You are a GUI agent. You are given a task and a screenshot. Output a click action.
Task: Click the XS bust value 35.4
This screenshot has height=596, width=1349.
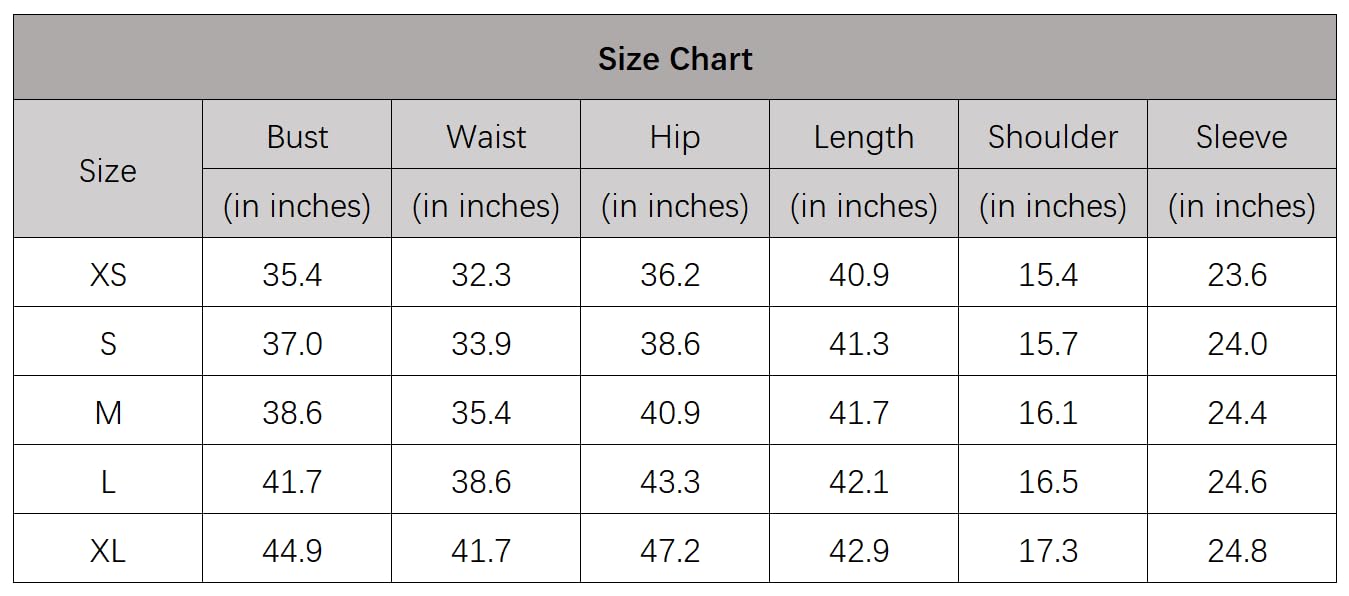click(293, 274)
